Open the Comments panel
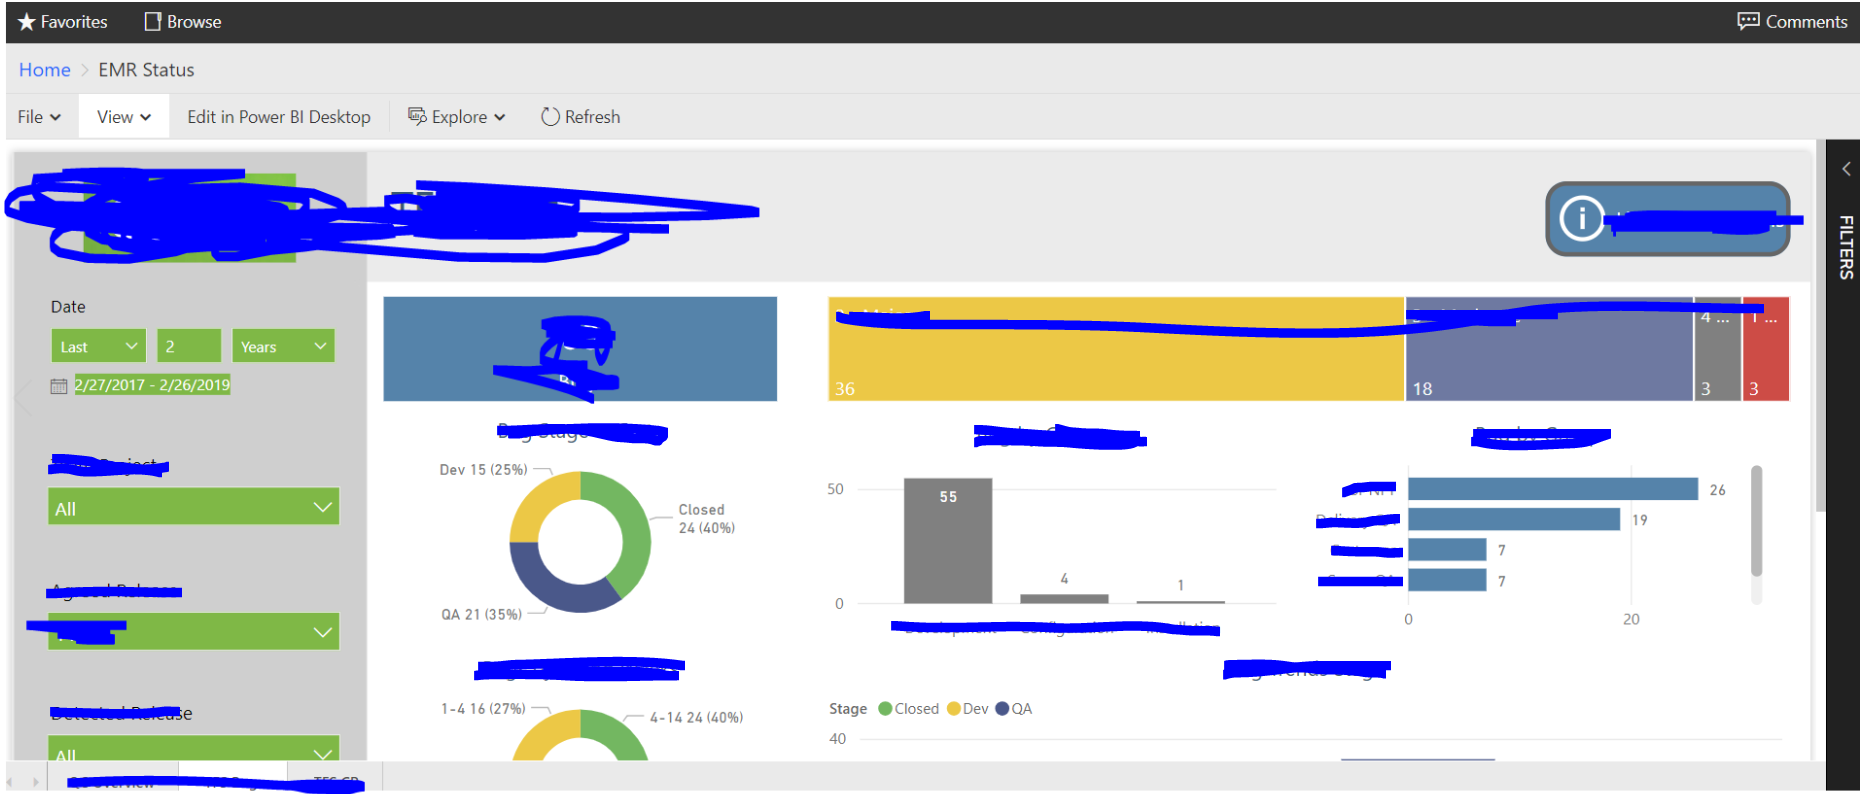1874x806 pixels. click(x=1791, y=22)
